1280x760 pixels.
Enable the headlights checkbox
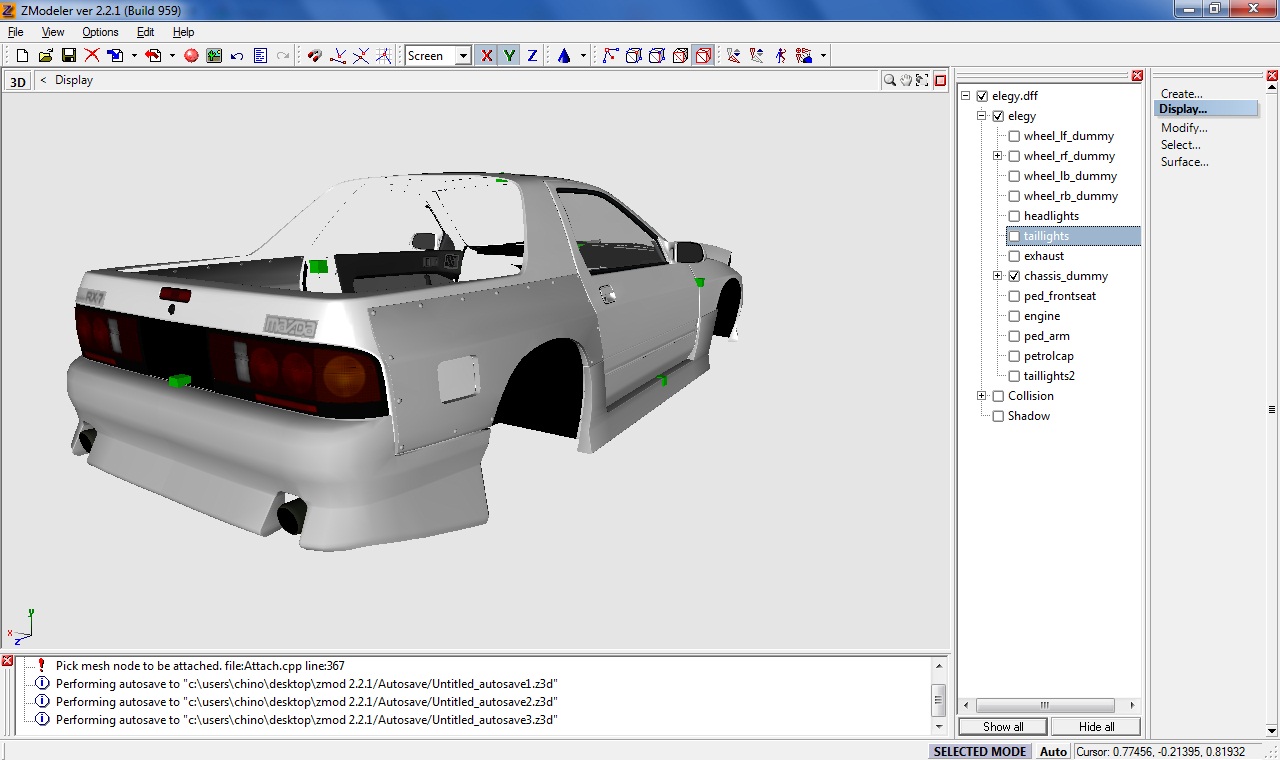tap(1014, 216)
